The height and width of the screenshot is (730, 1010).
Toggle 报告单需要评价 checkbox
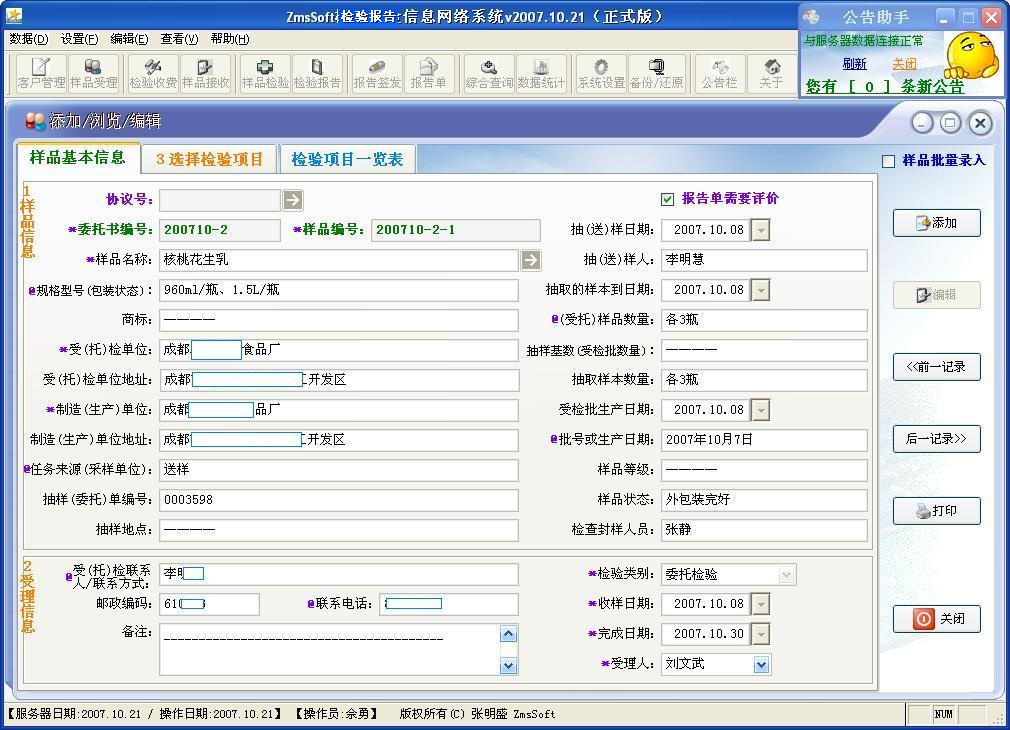coord(667,199)
